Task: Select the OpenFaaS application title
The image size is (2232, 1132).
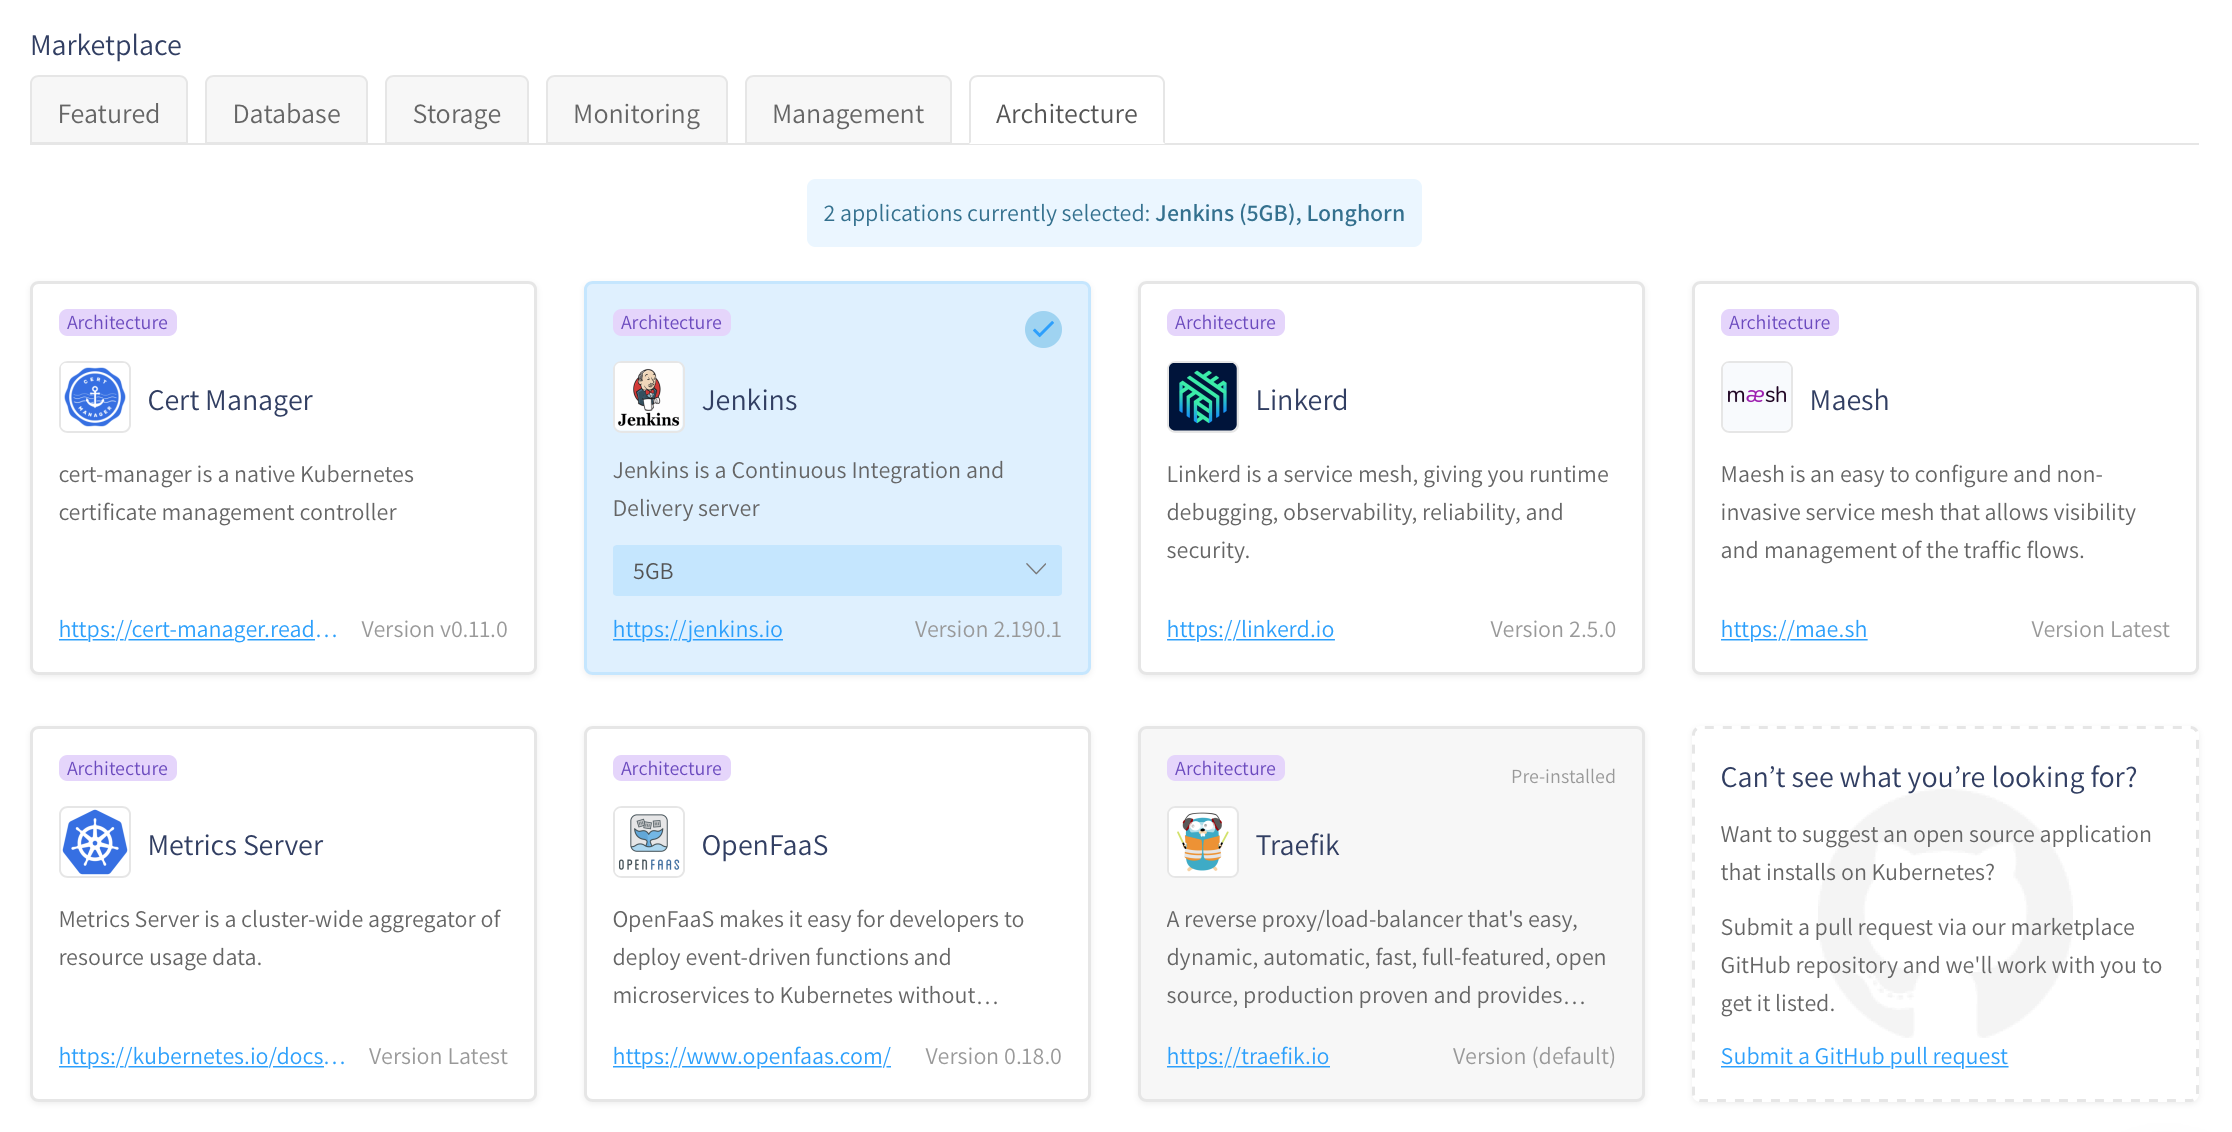Action: pos(765,845)
